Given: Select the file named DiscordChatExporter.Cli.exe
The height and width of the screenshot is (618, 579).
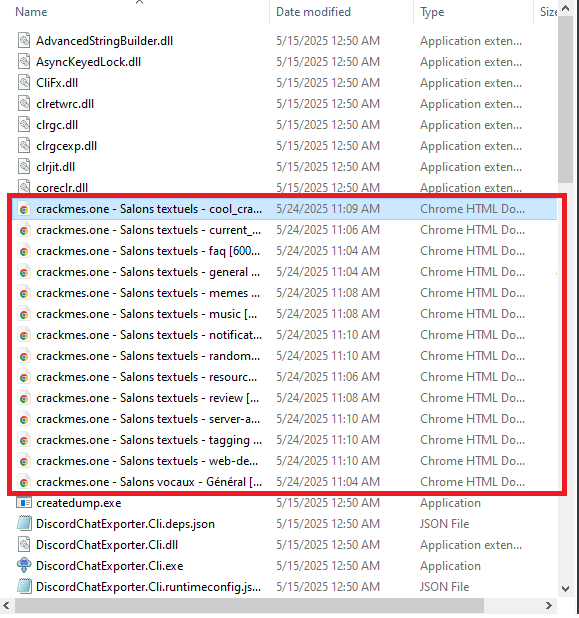Looking at the screenshot, I should click(x=110, y=566).
